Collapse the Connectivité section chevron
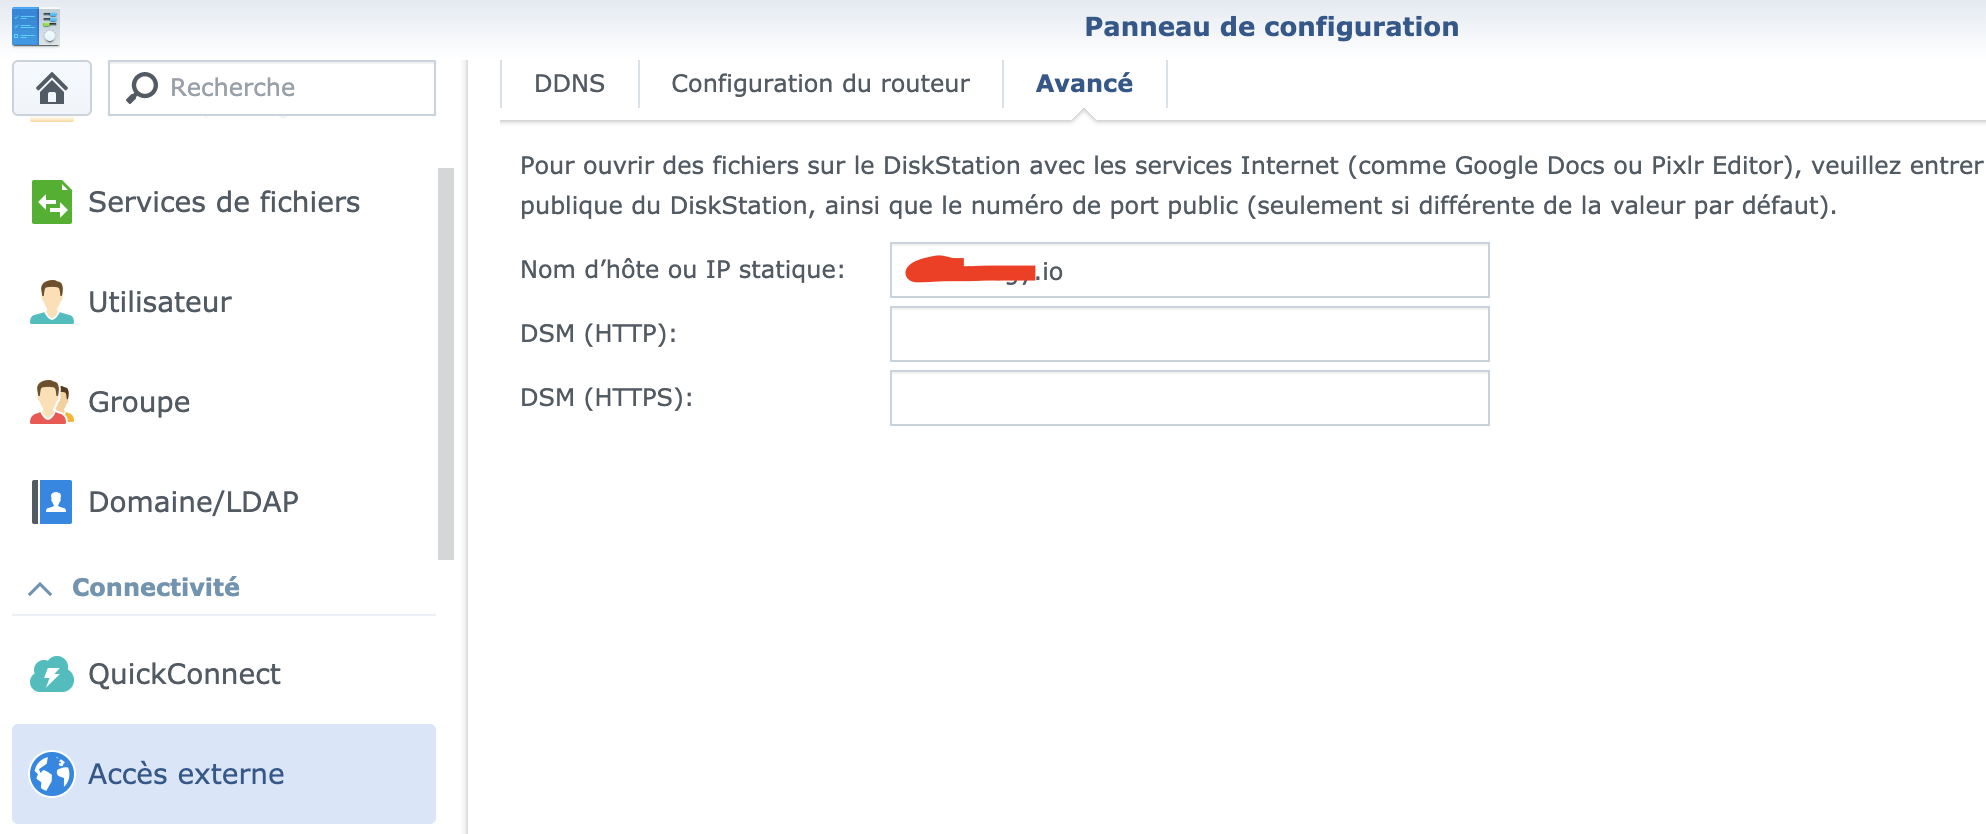This screenshot has height=834, width=1986. click(40, 588)
